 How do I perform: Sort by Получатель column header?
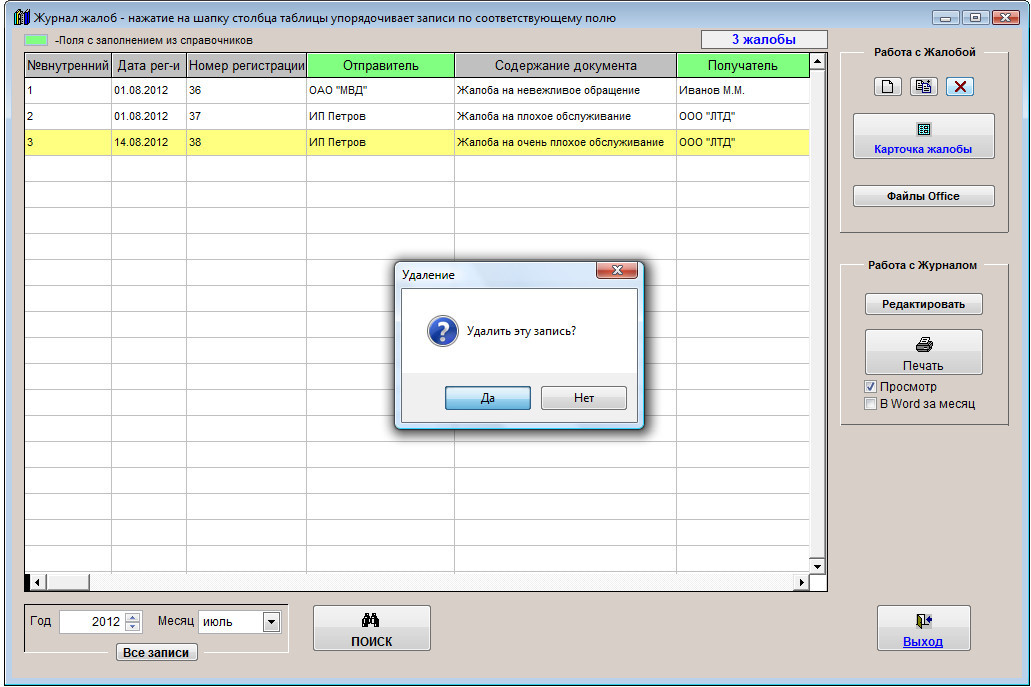click(742, 66)
